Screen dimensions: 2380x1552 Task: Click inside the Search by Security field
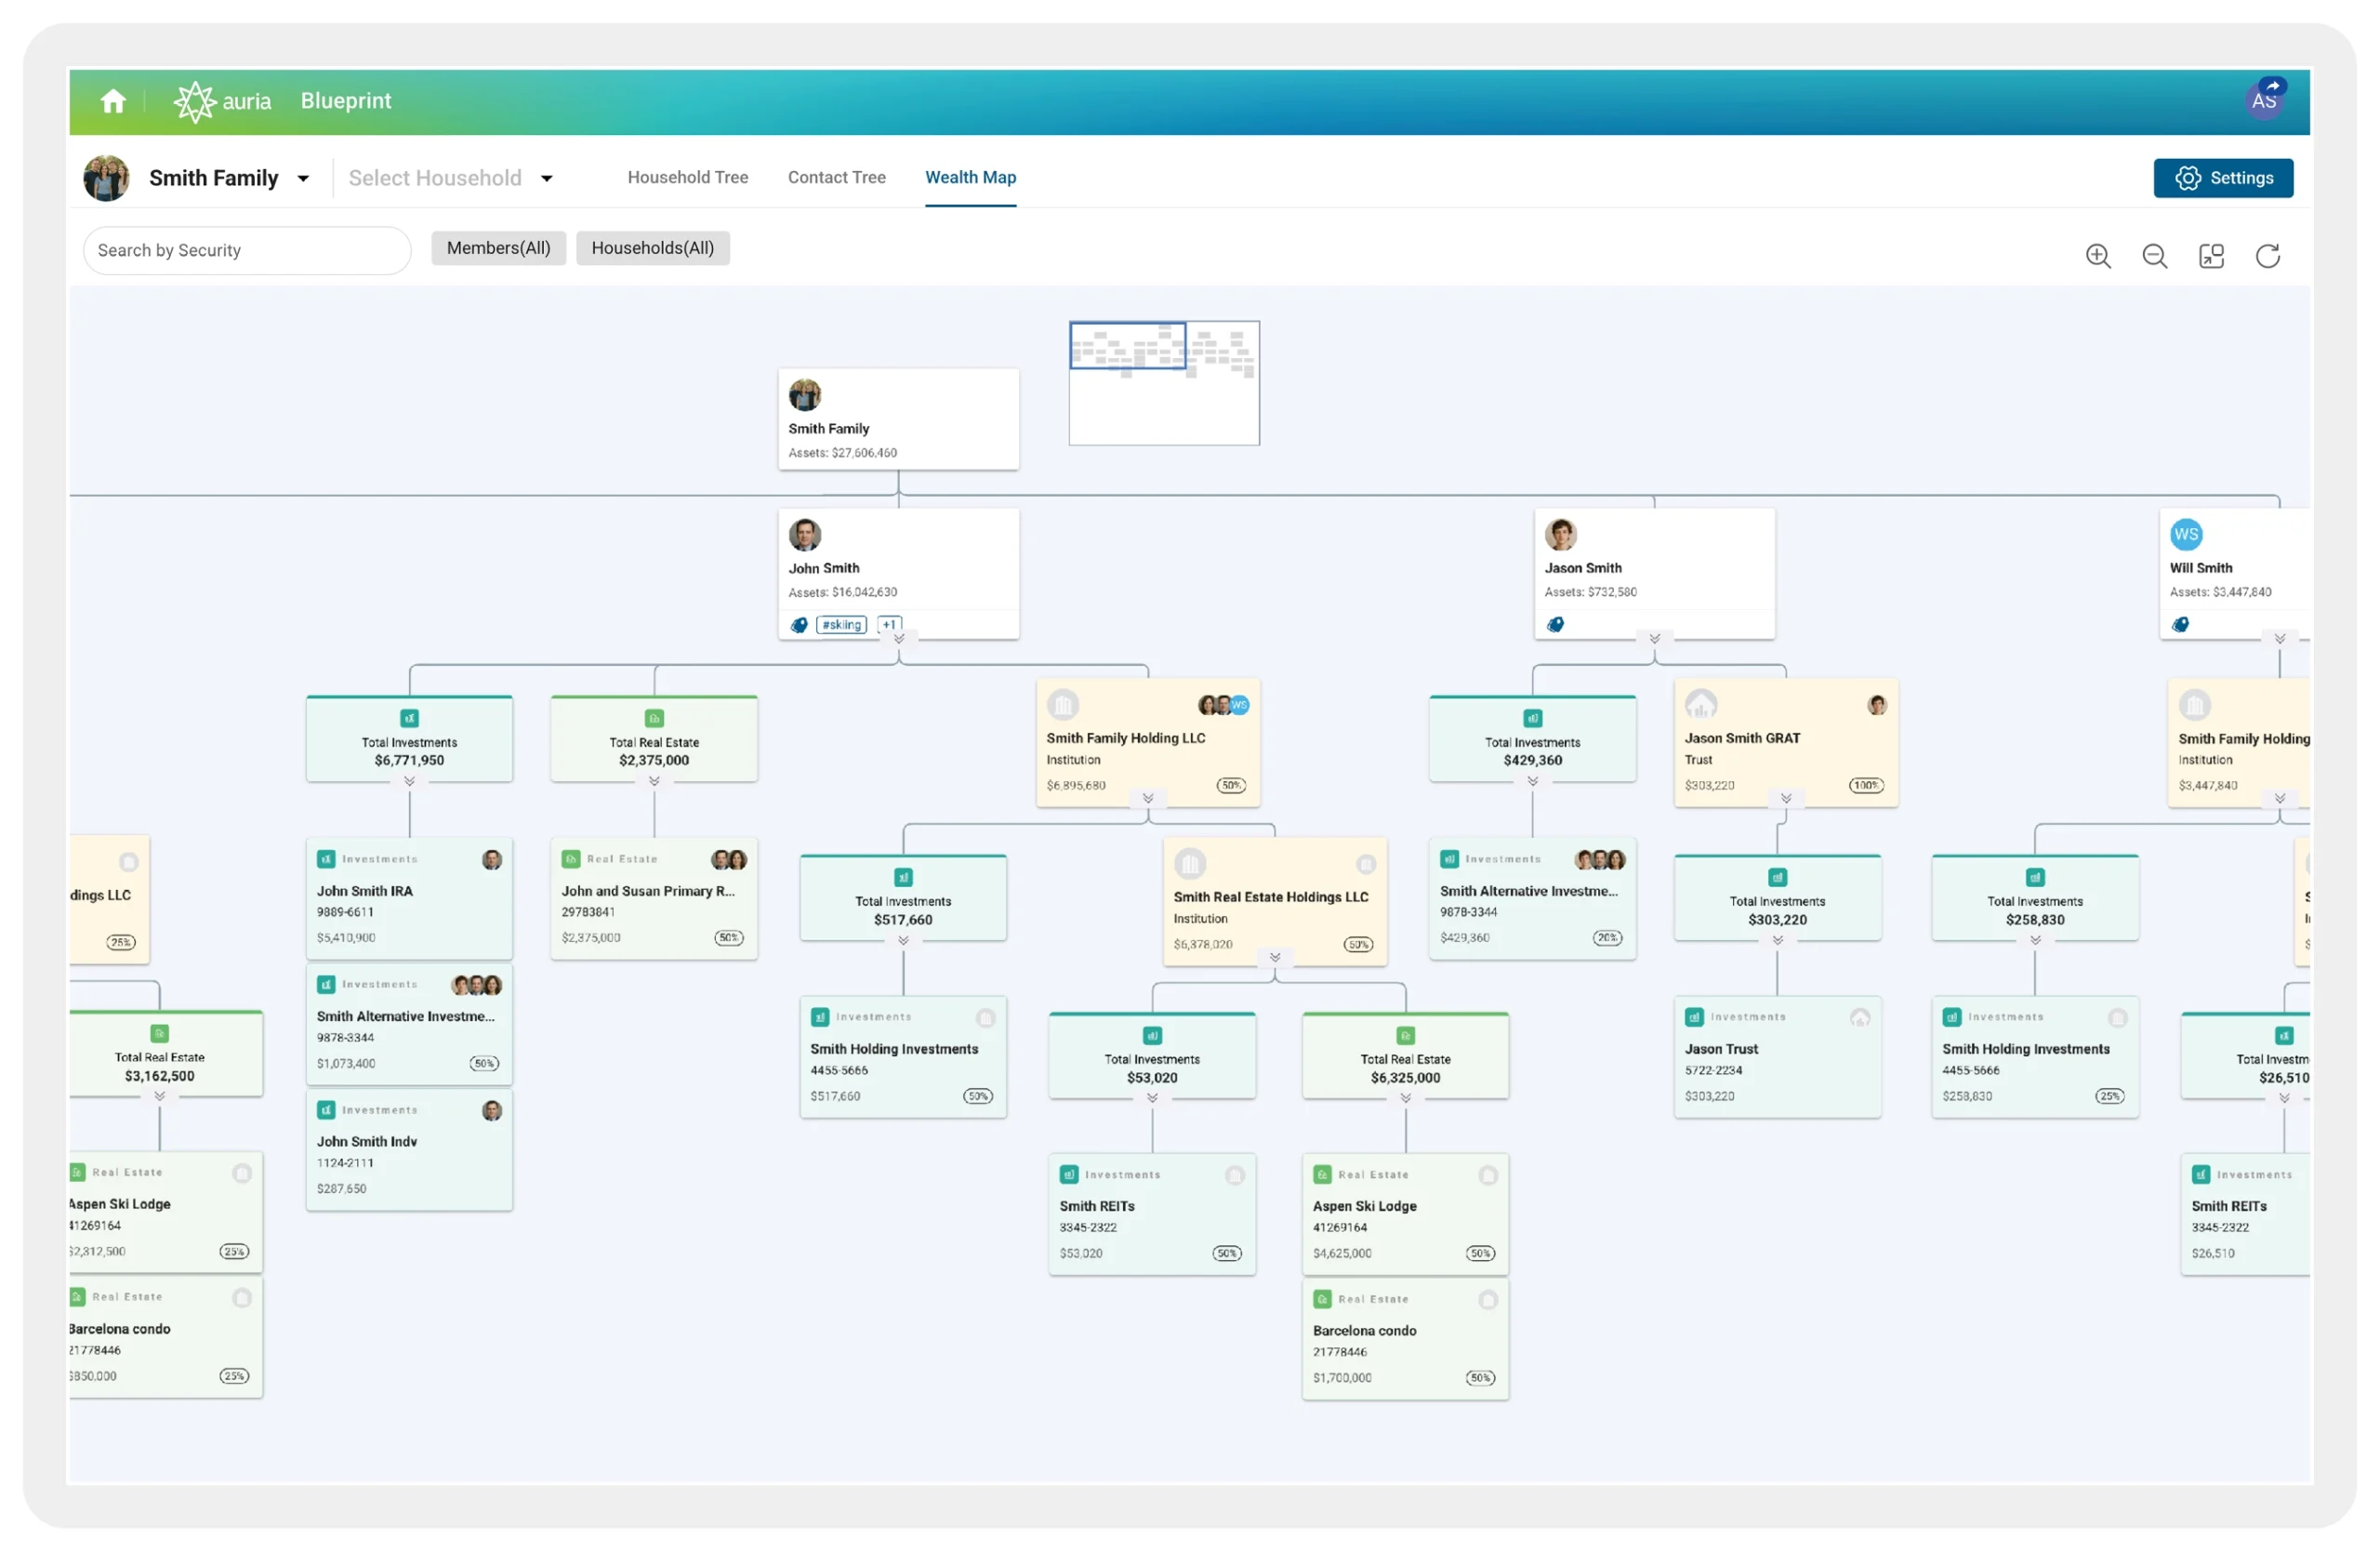click(245, 250)
